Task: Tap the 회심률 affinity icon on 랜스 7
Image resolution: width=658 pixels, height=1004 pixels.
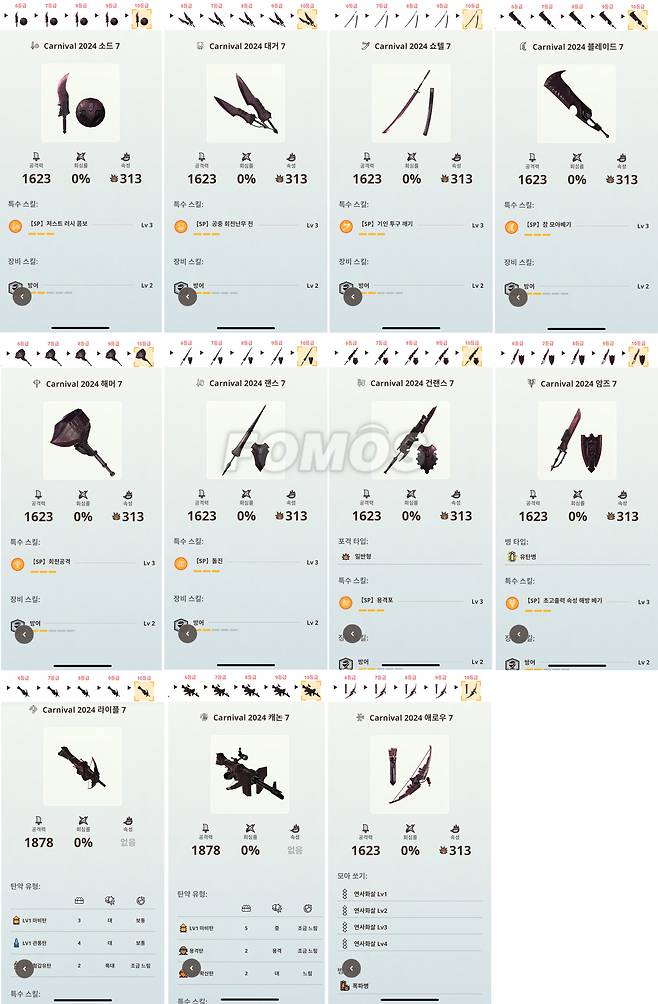Action: (246, 494)
